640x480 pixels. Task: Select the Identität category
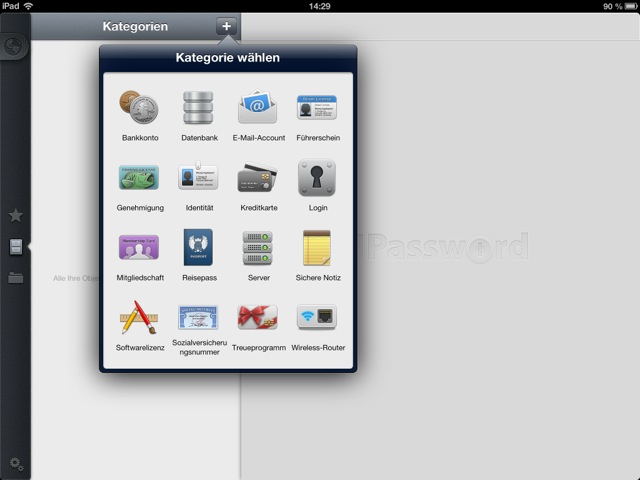(199, 177)
